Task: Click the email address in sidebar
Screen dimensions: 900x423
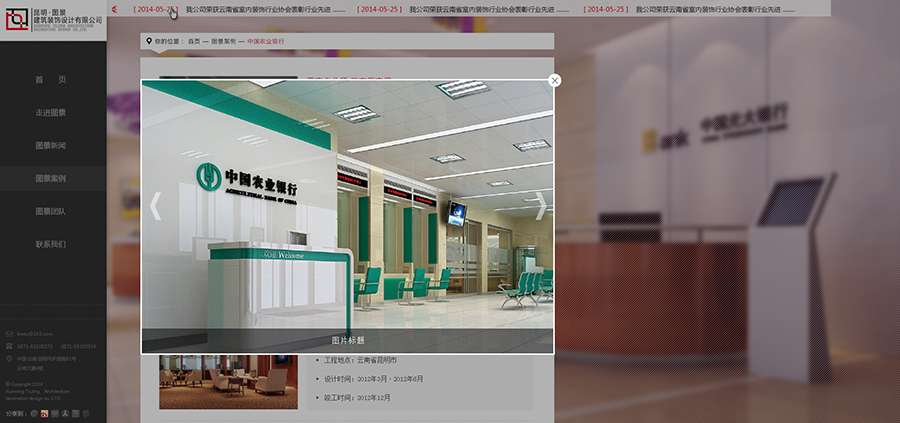Action: (x=34, y=334)
